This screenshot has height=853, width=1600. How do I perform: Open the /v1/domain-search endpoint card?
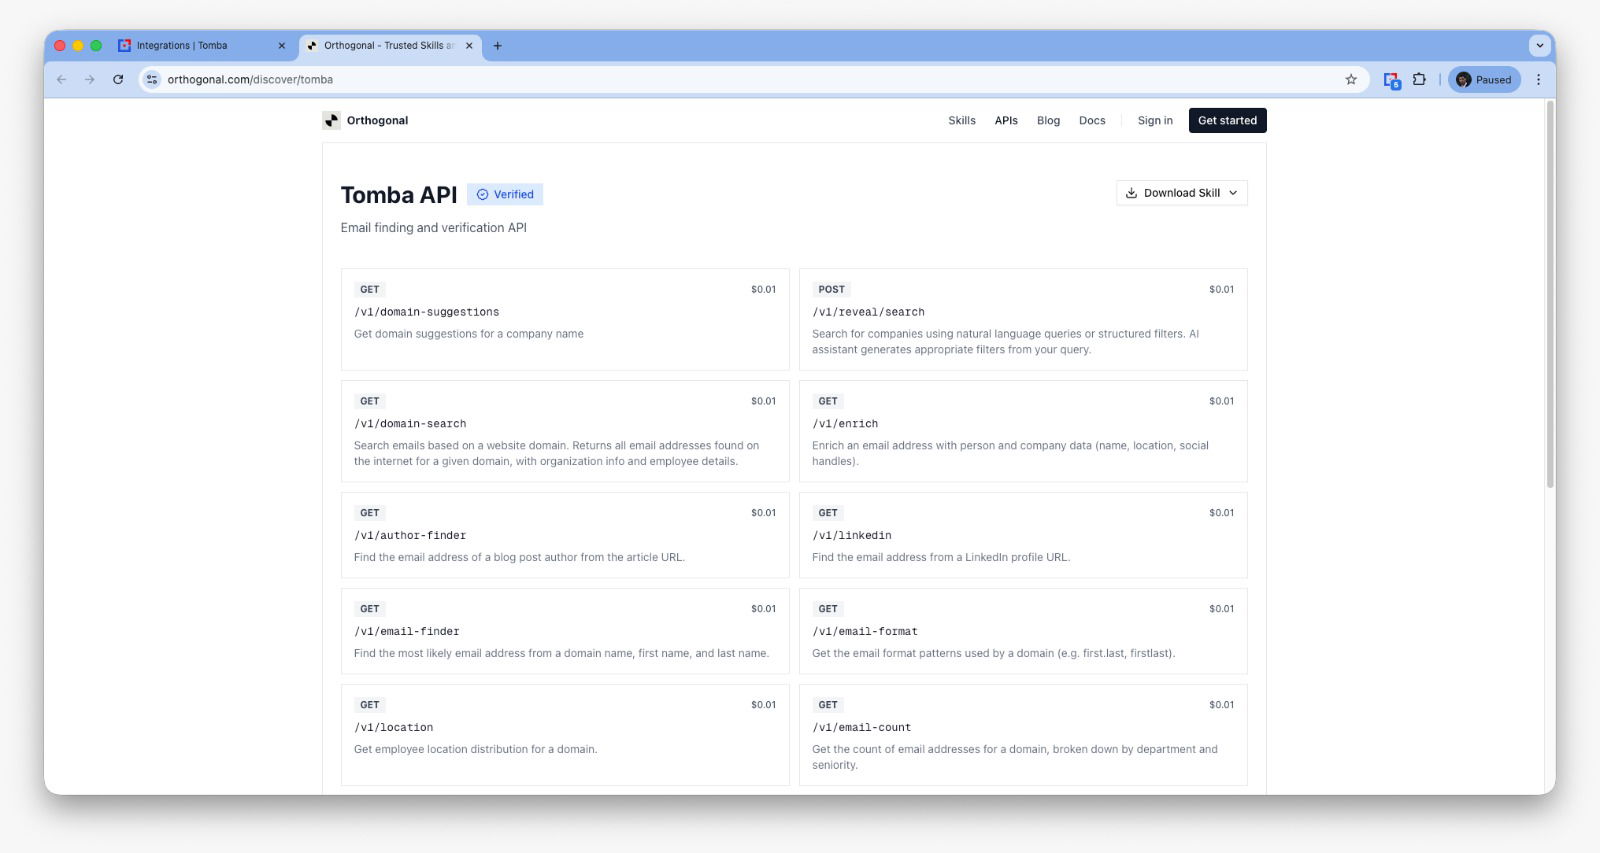point(565,432)
